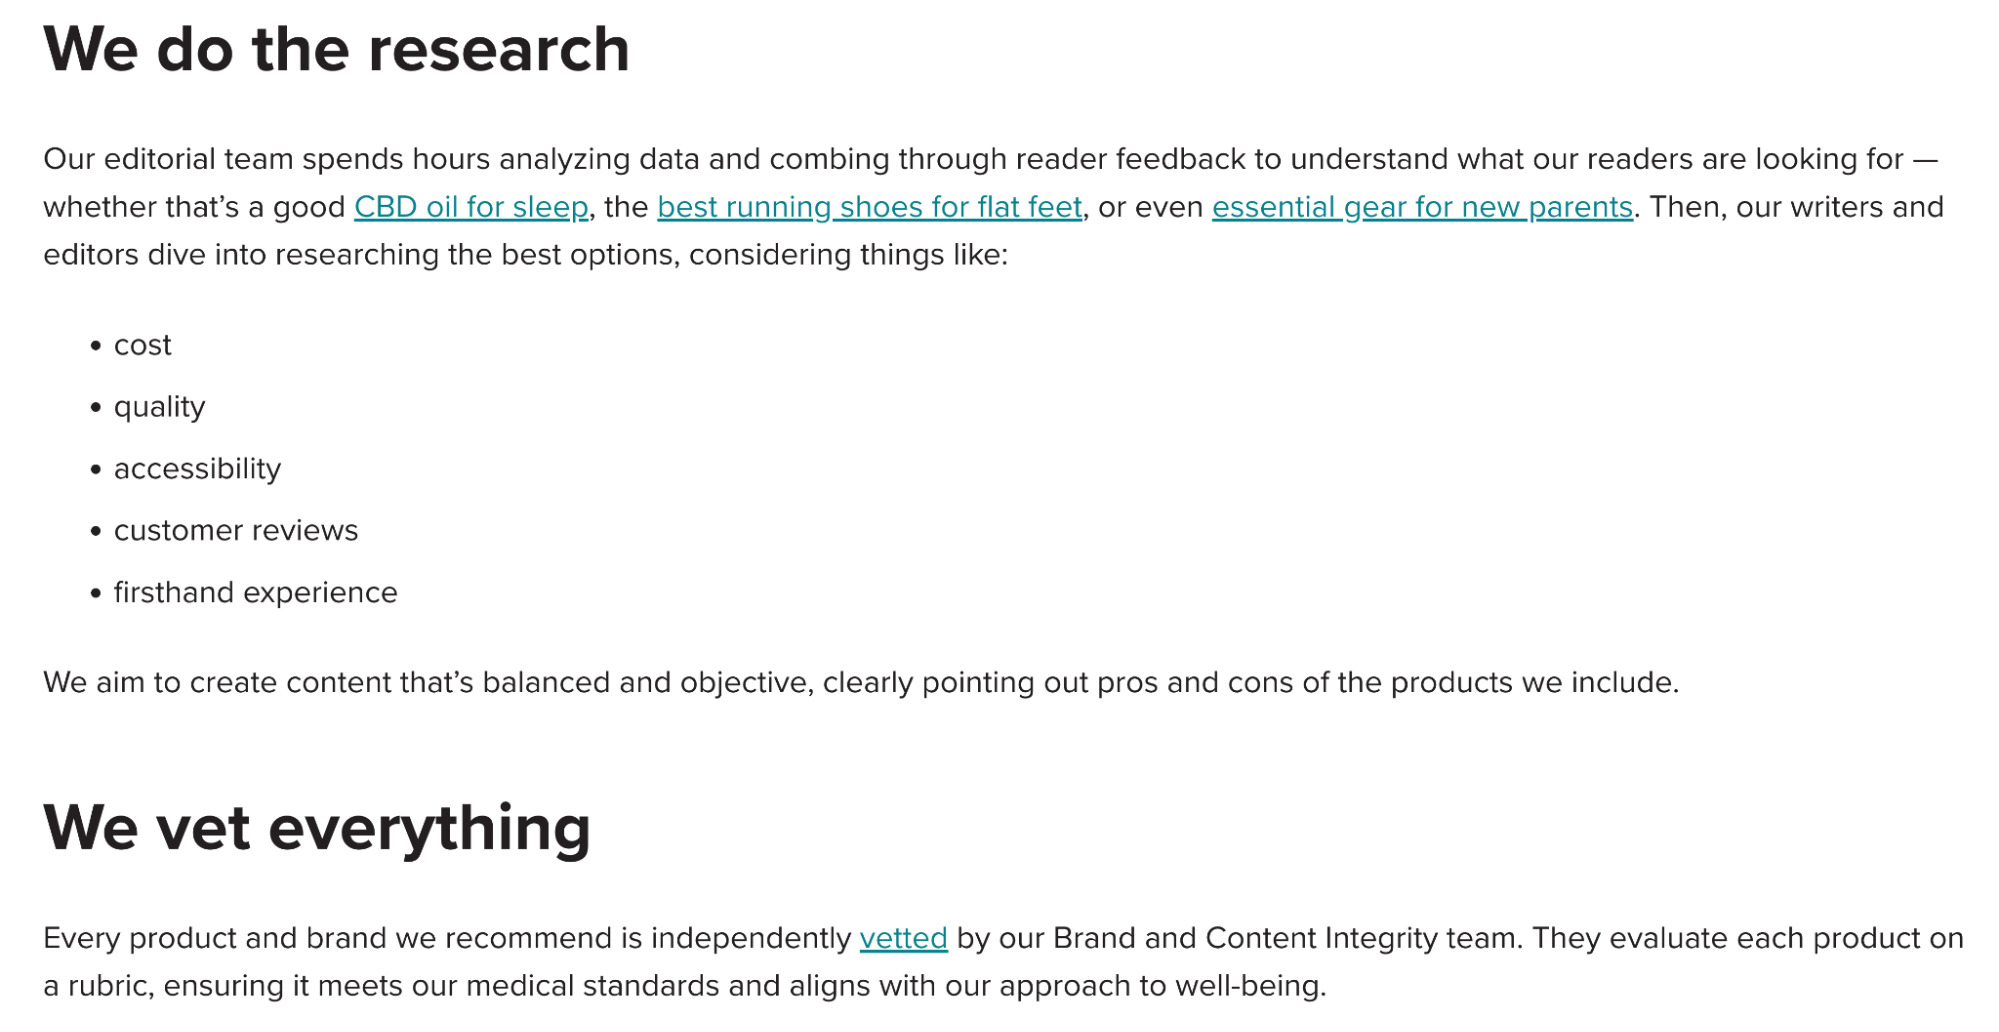Follow the essential gear for new parents link
Image resolution: width=1999 pixels, height=1032 pixels.
coord(1422,207)
